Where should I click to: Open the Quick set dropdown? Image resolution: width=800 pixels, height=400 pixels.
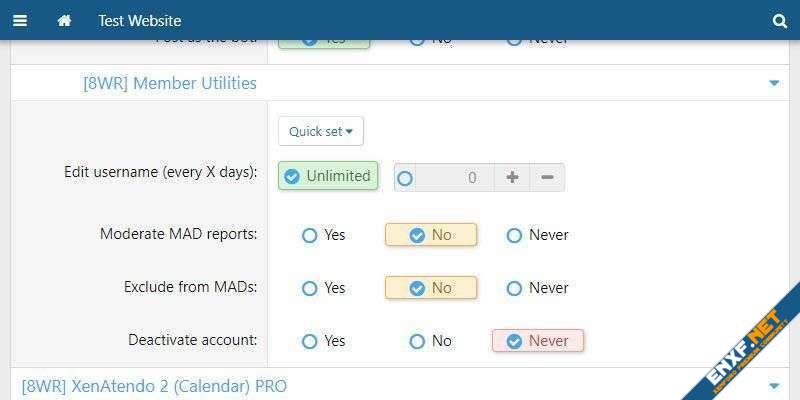tap(321, 131)
